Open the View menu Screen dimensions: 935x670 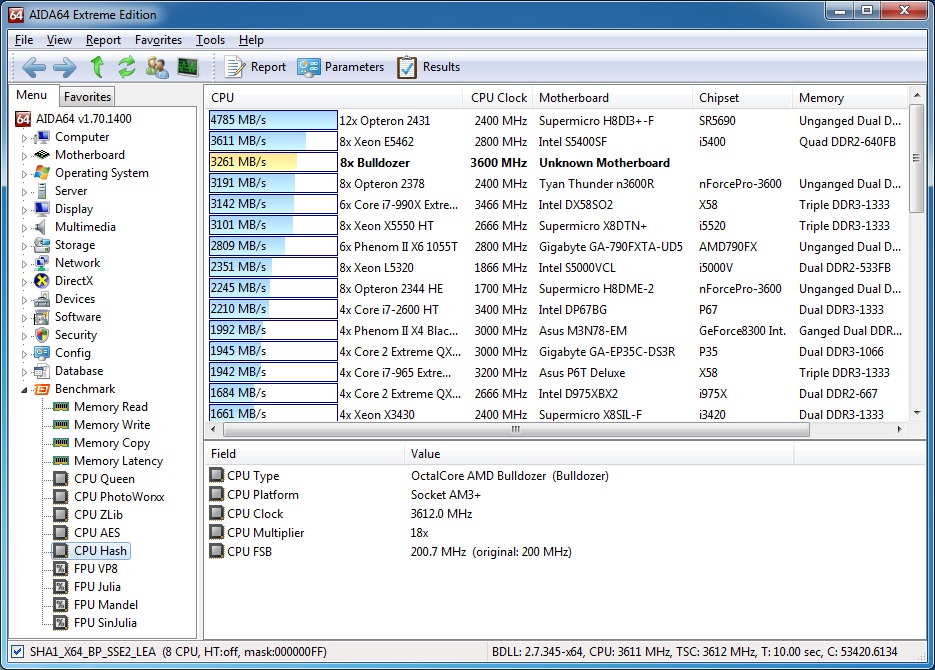pyautogui.click(x=59, y=40)
